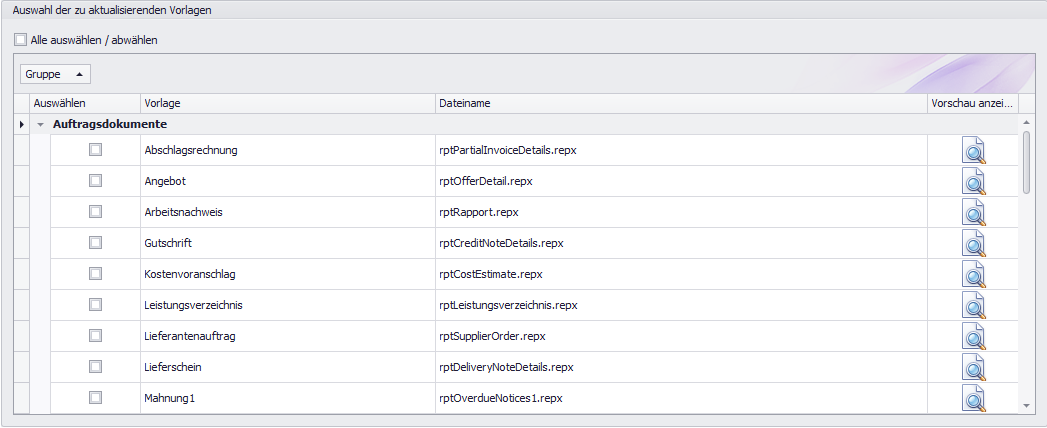Show preview for Lieferantenauftrag template
Screen dimensions: 1047x428
point(973,336)
